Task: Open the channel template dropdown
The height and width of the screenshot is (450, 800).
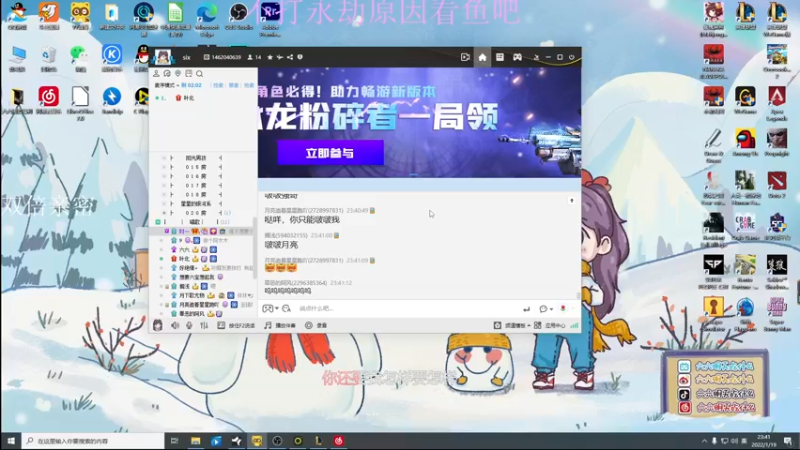Action: pyautogui.click(x=512, y=325)
